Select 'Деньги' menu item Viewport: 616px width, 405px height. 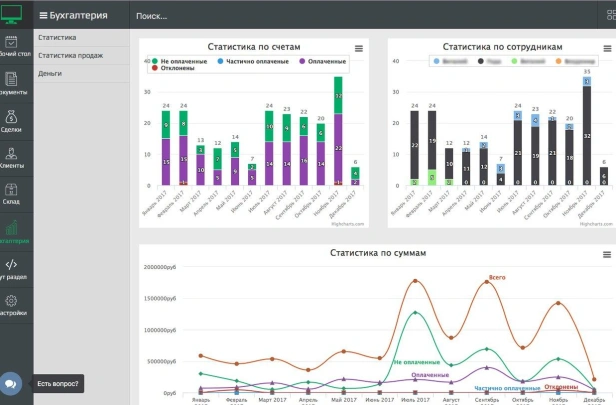[x=50, y=73]
